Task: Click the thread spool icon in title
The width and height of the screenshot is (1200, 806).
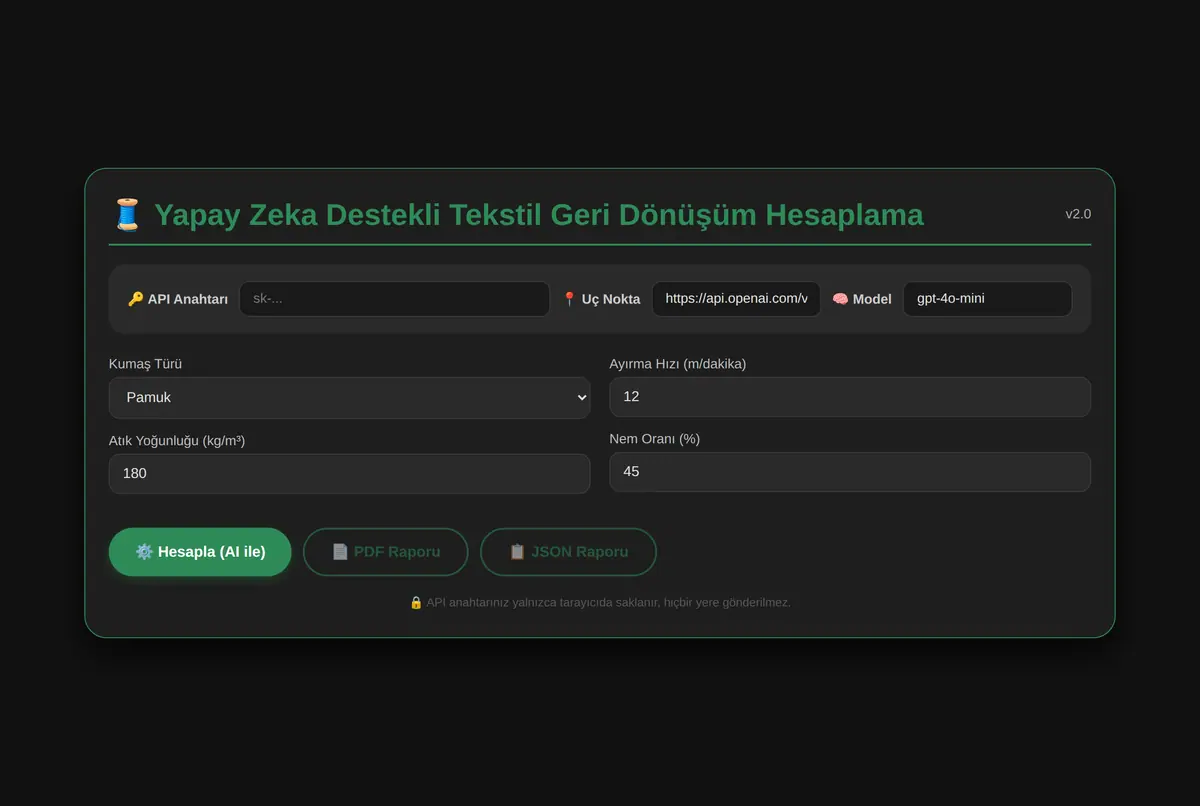Action: pos(127,214)
